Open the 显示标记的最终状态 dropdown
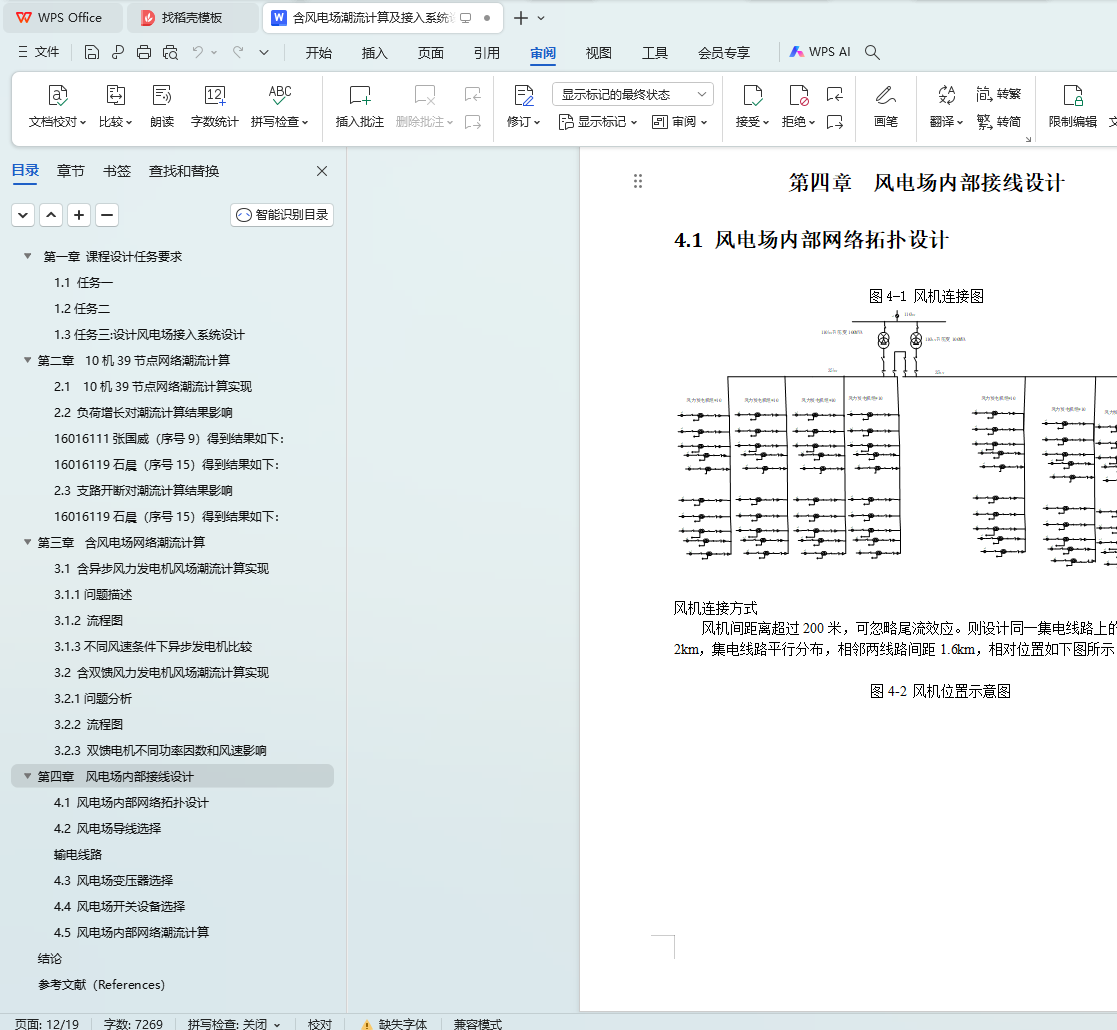The width and height of the screenshot is (1117, 1030). pyautogui.click(x=633, y=94)
